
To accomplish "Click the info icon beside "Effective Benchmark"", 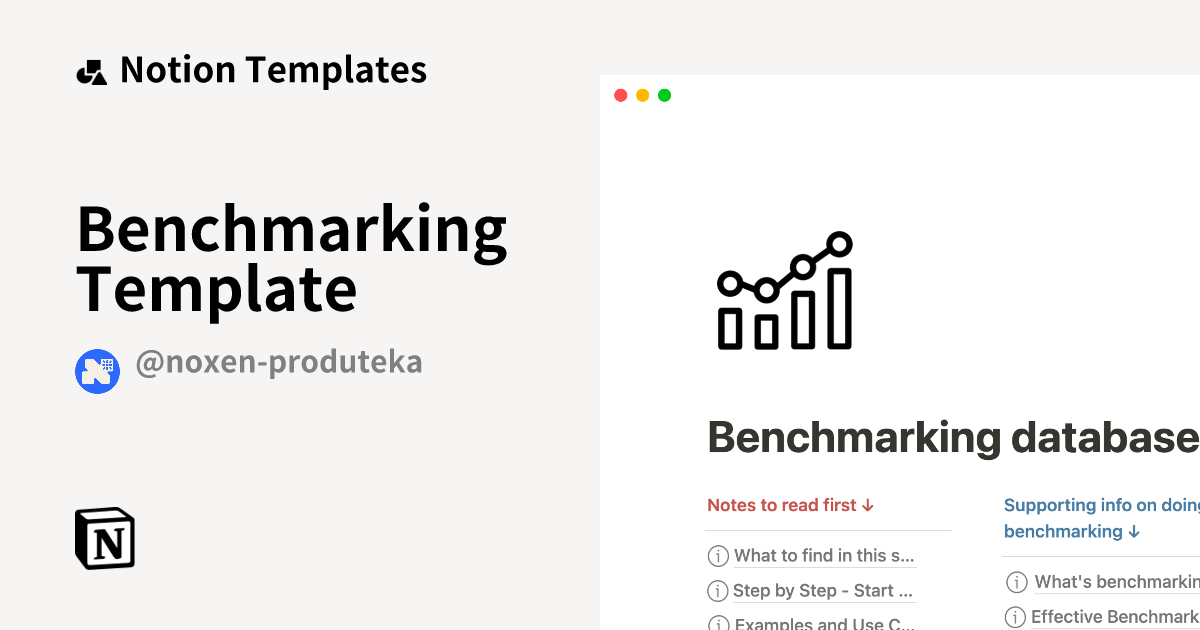I will pyautogui.click(x=1016, y=617).
